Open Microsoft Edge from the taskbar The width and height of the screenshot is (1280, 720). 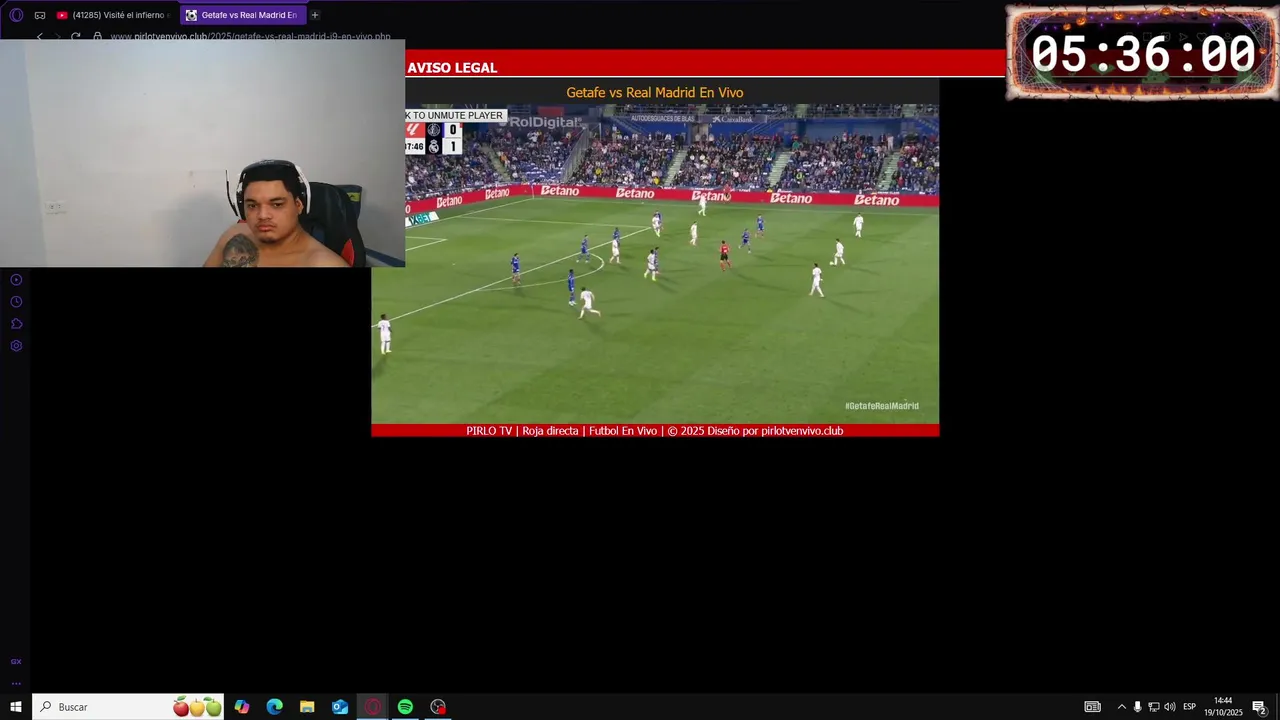click(275, 707)
